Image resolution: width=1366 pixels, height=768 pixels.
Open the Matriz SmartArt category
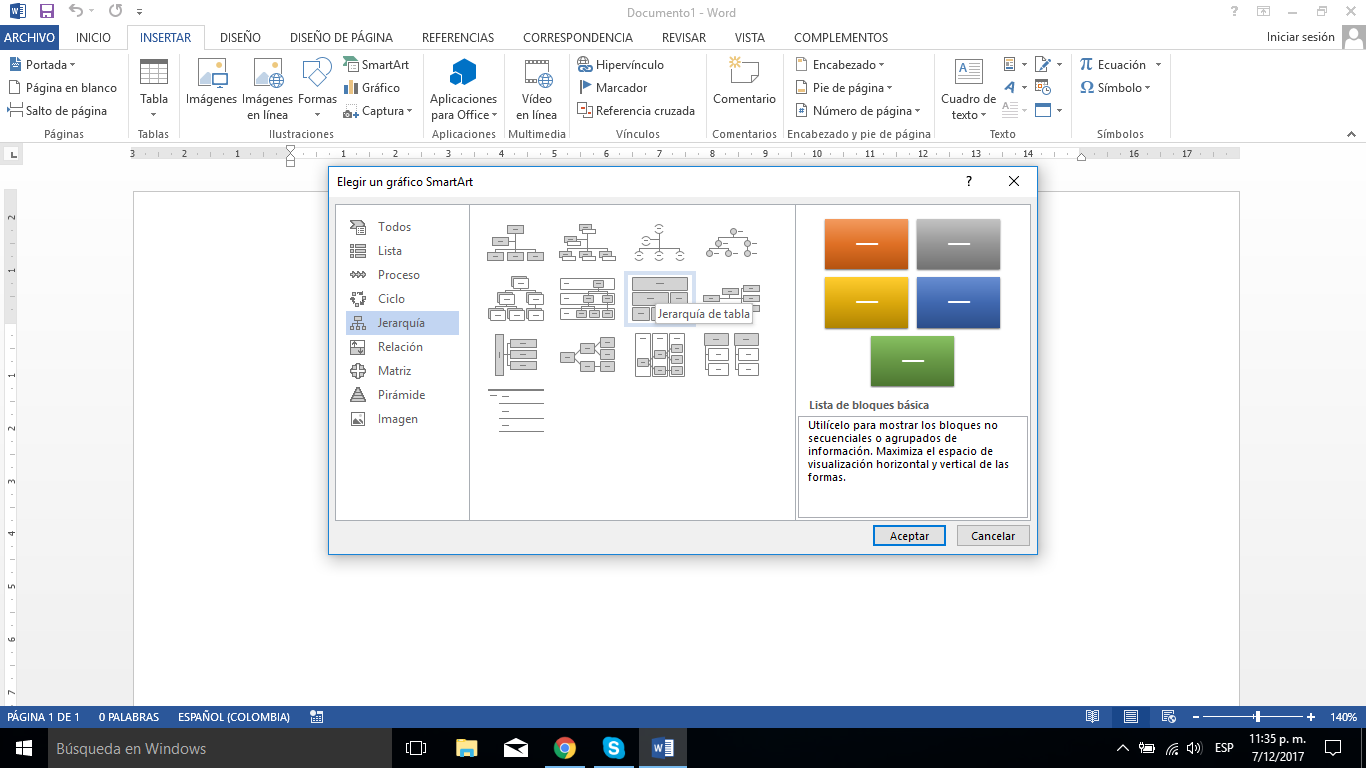[x=402, y=371]
